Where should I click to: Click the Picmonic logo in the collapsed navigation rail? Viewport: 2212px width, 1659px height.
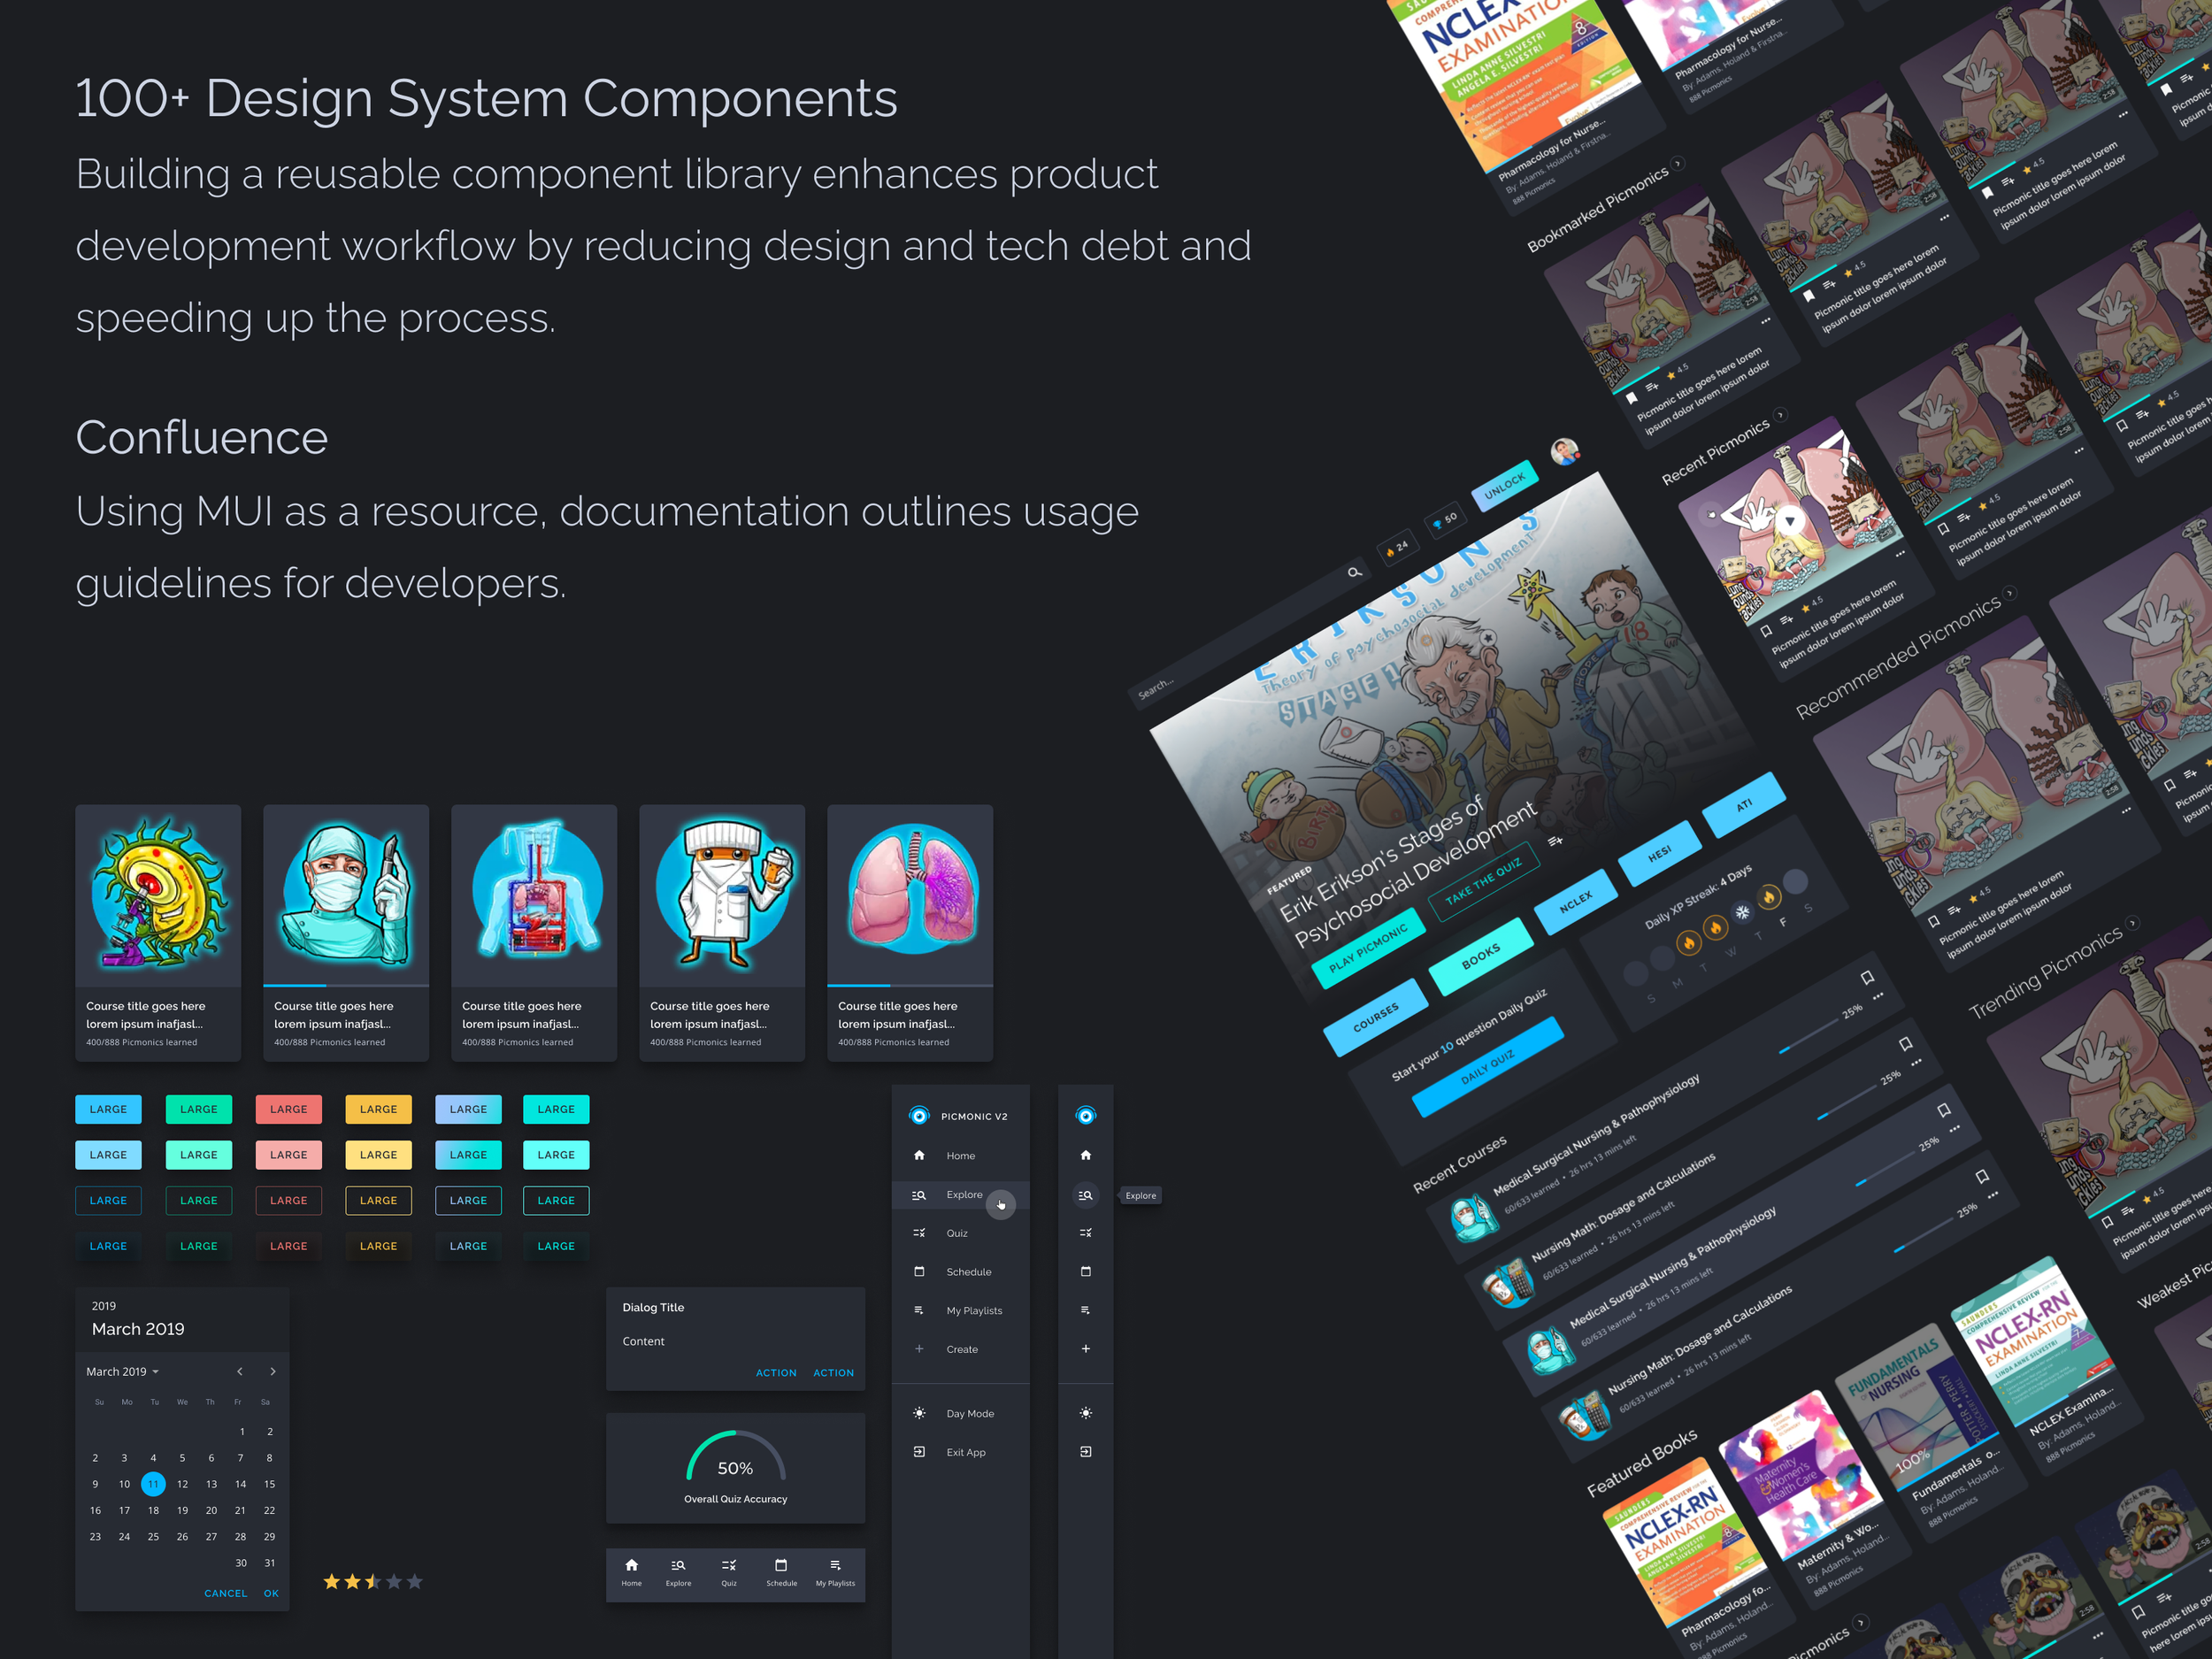pyautogui.click(x=1085, y=1115)
